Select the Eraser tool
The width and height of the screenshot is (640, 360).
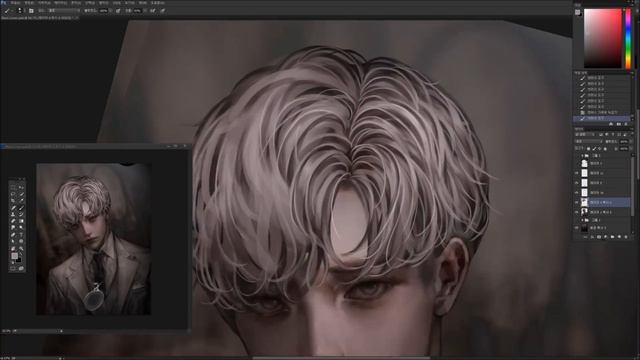click(x=13, y=221)
